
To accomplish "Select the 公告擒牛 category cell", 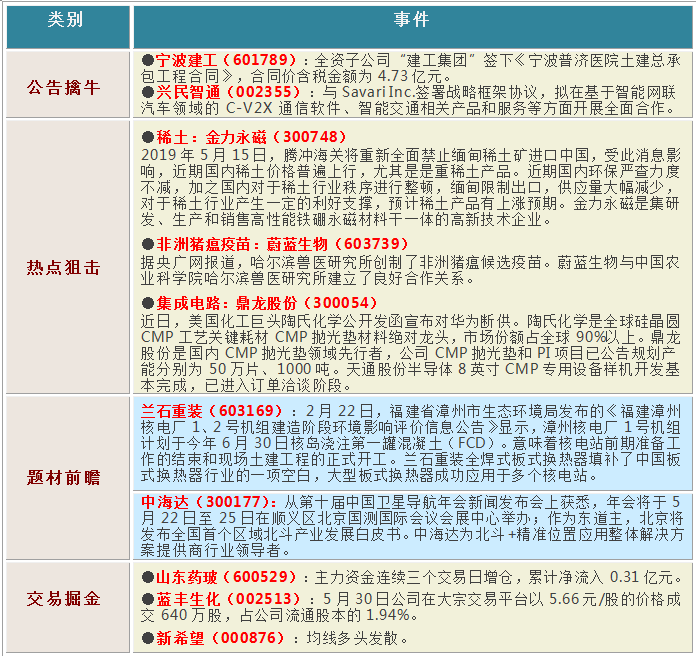I will tap(68, 85).
